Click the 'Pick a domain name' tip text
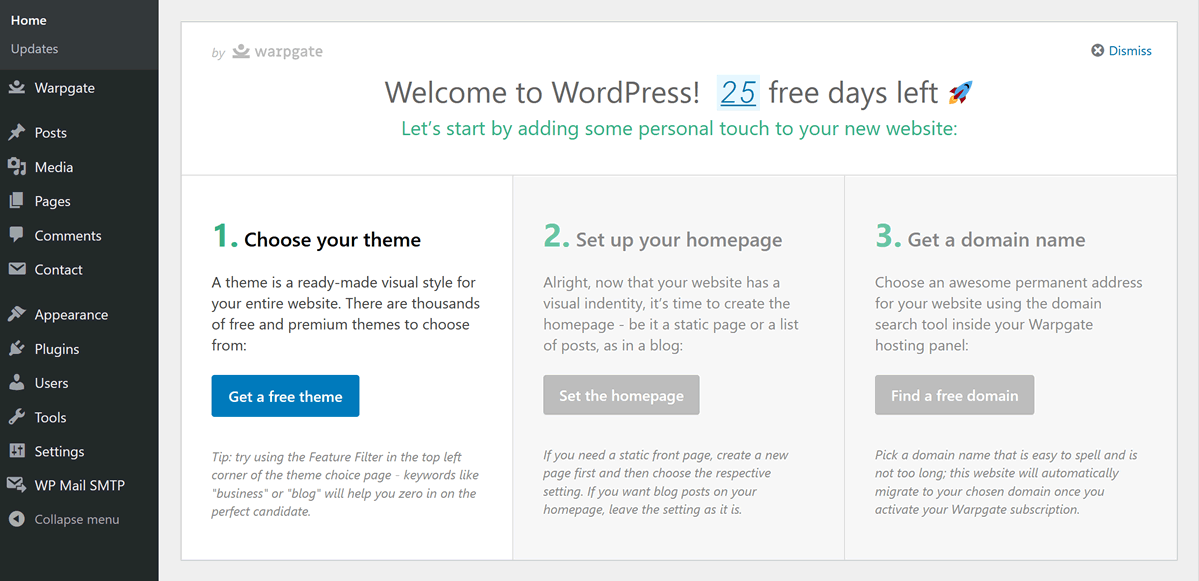The width and height of the screenshot is (1199, 581). (1006, 482)
